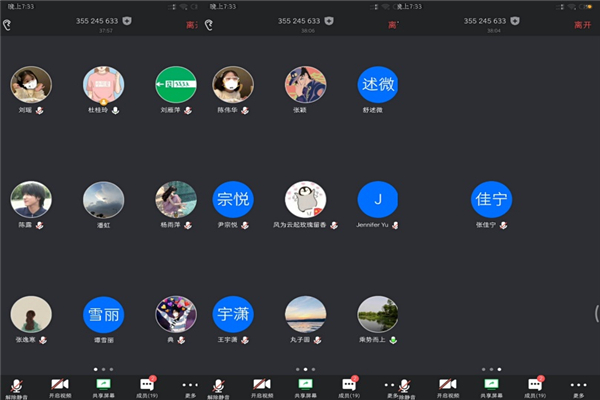Tap 丸子圆's sunset avatar
The width and height of the screenshot is (600, 400).
305,315
